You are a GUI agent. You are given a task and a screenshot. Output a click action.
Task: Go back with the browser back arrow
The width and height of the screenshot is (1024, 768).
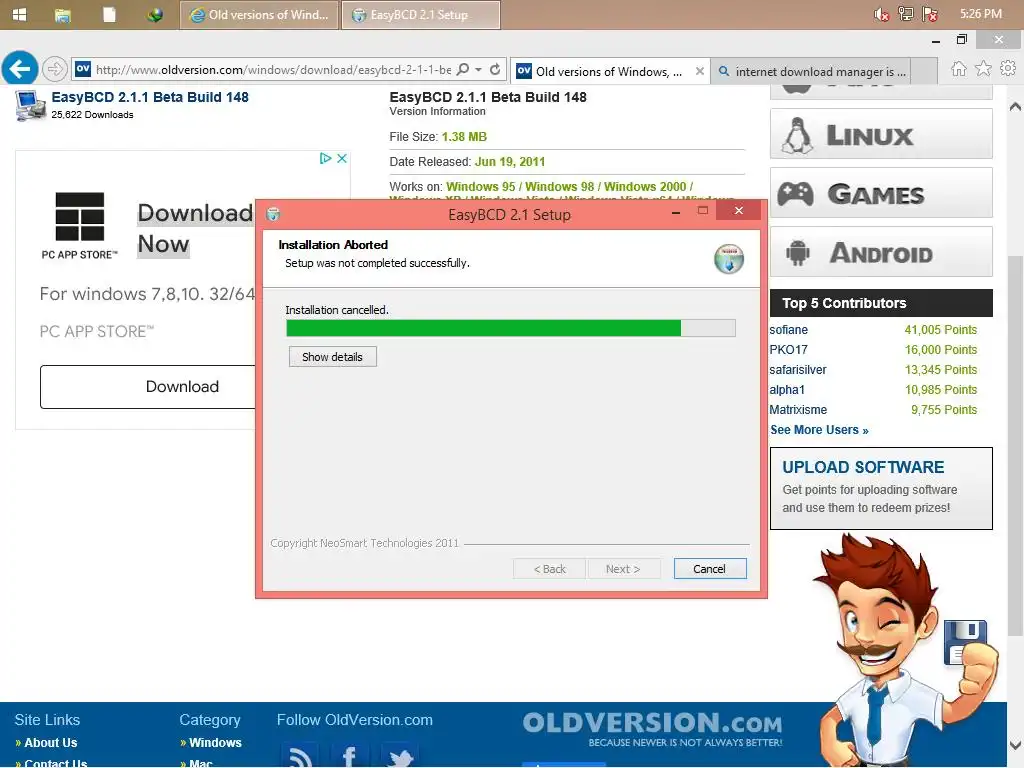pos(20,69)
